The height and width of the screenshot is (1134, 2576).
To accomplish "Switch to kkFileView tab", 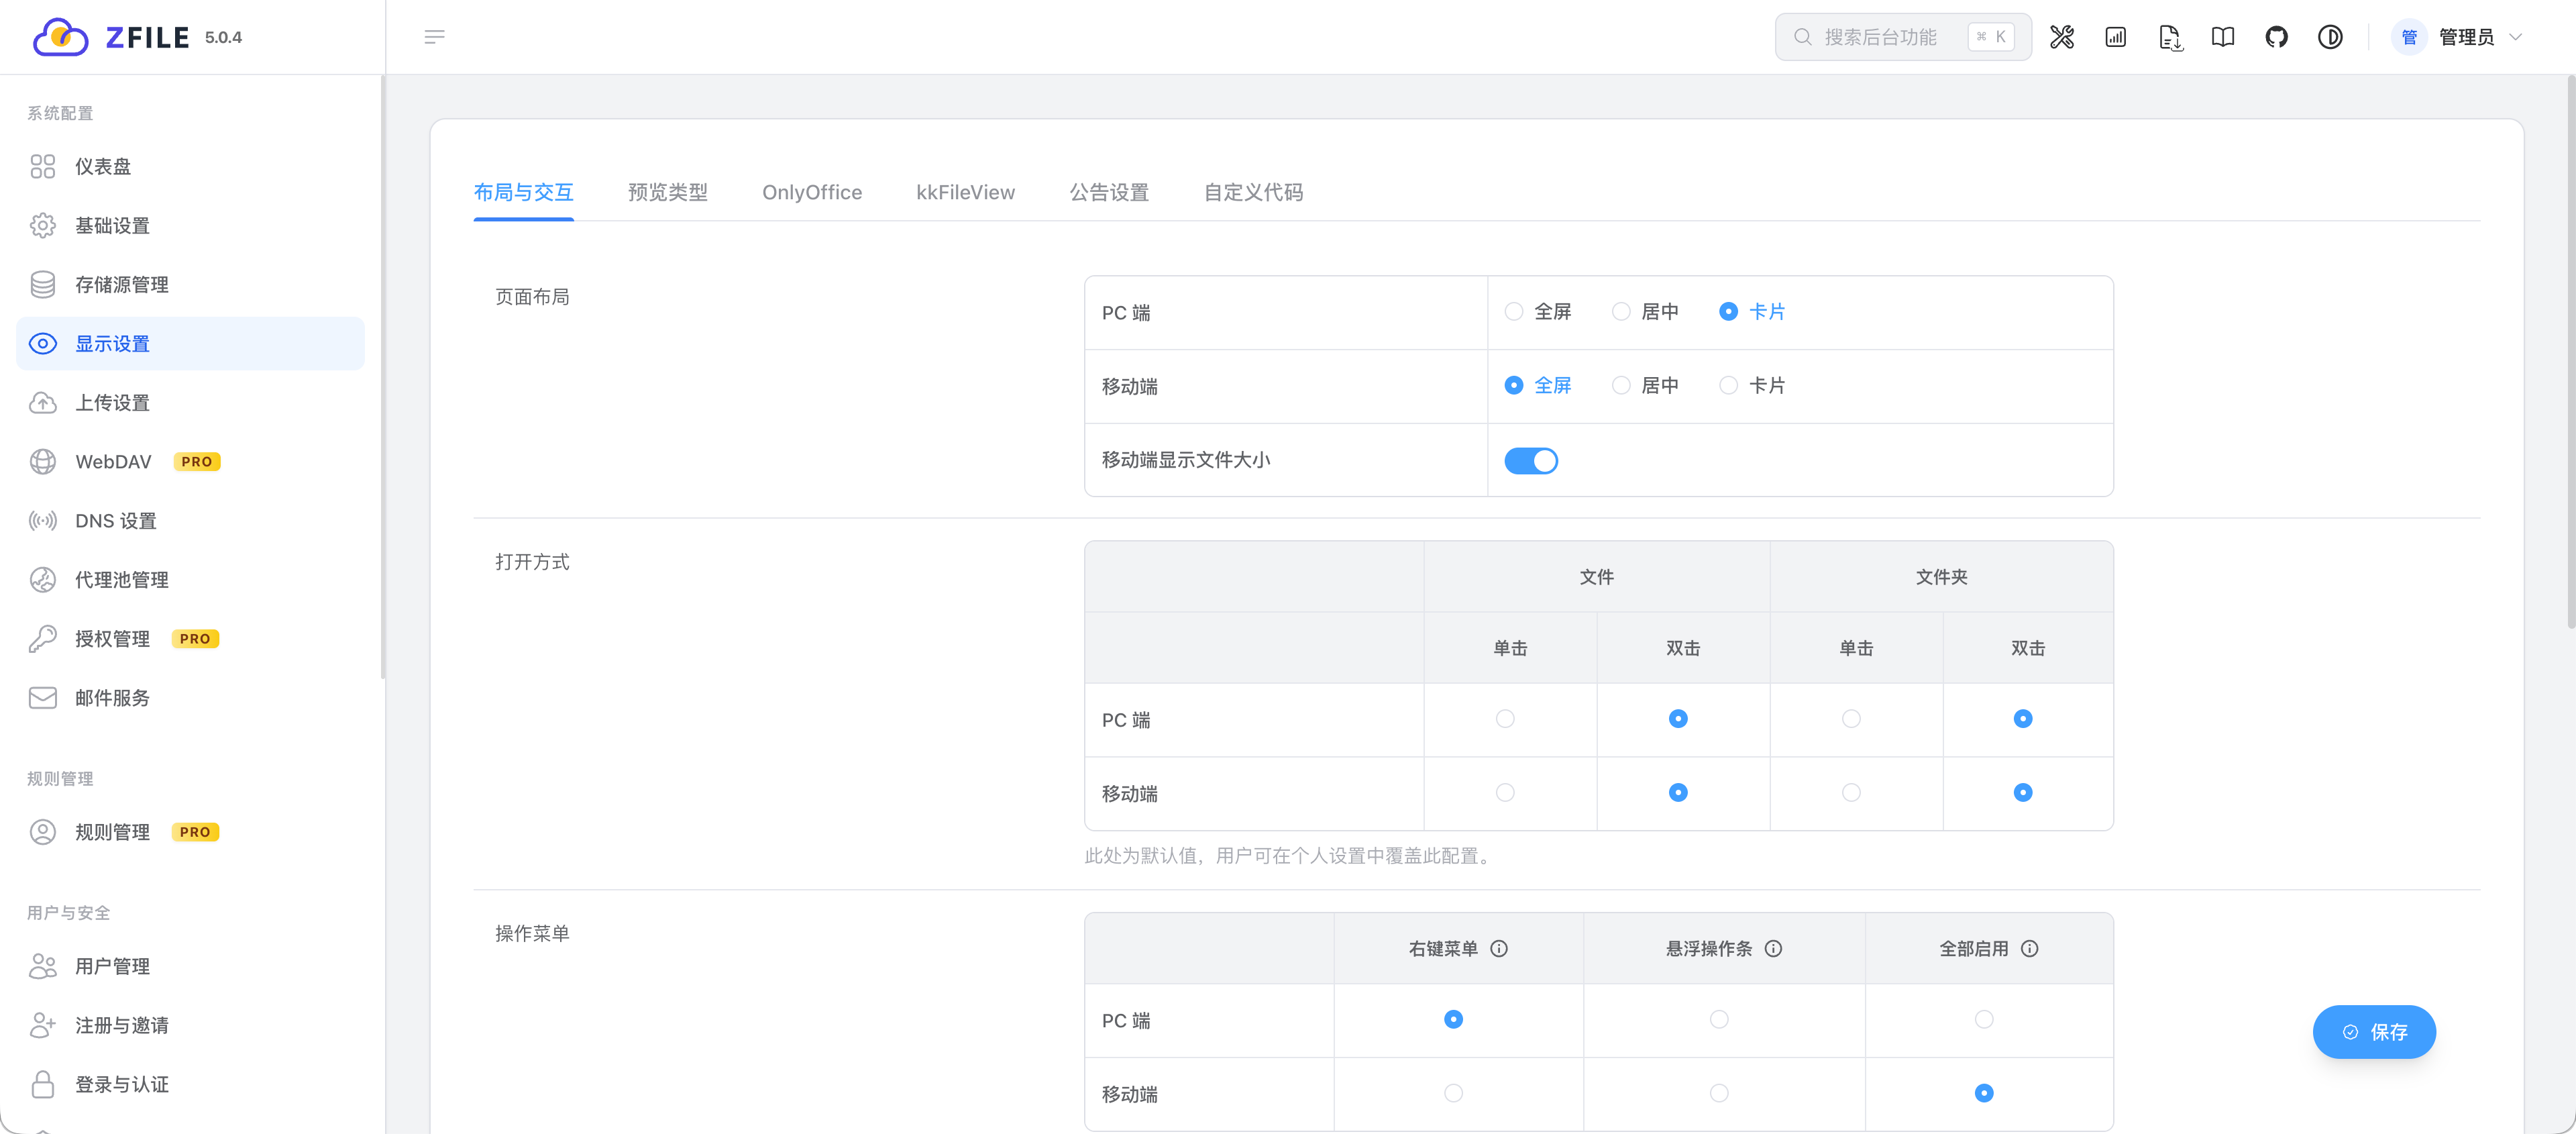I will tap(965, 192).
